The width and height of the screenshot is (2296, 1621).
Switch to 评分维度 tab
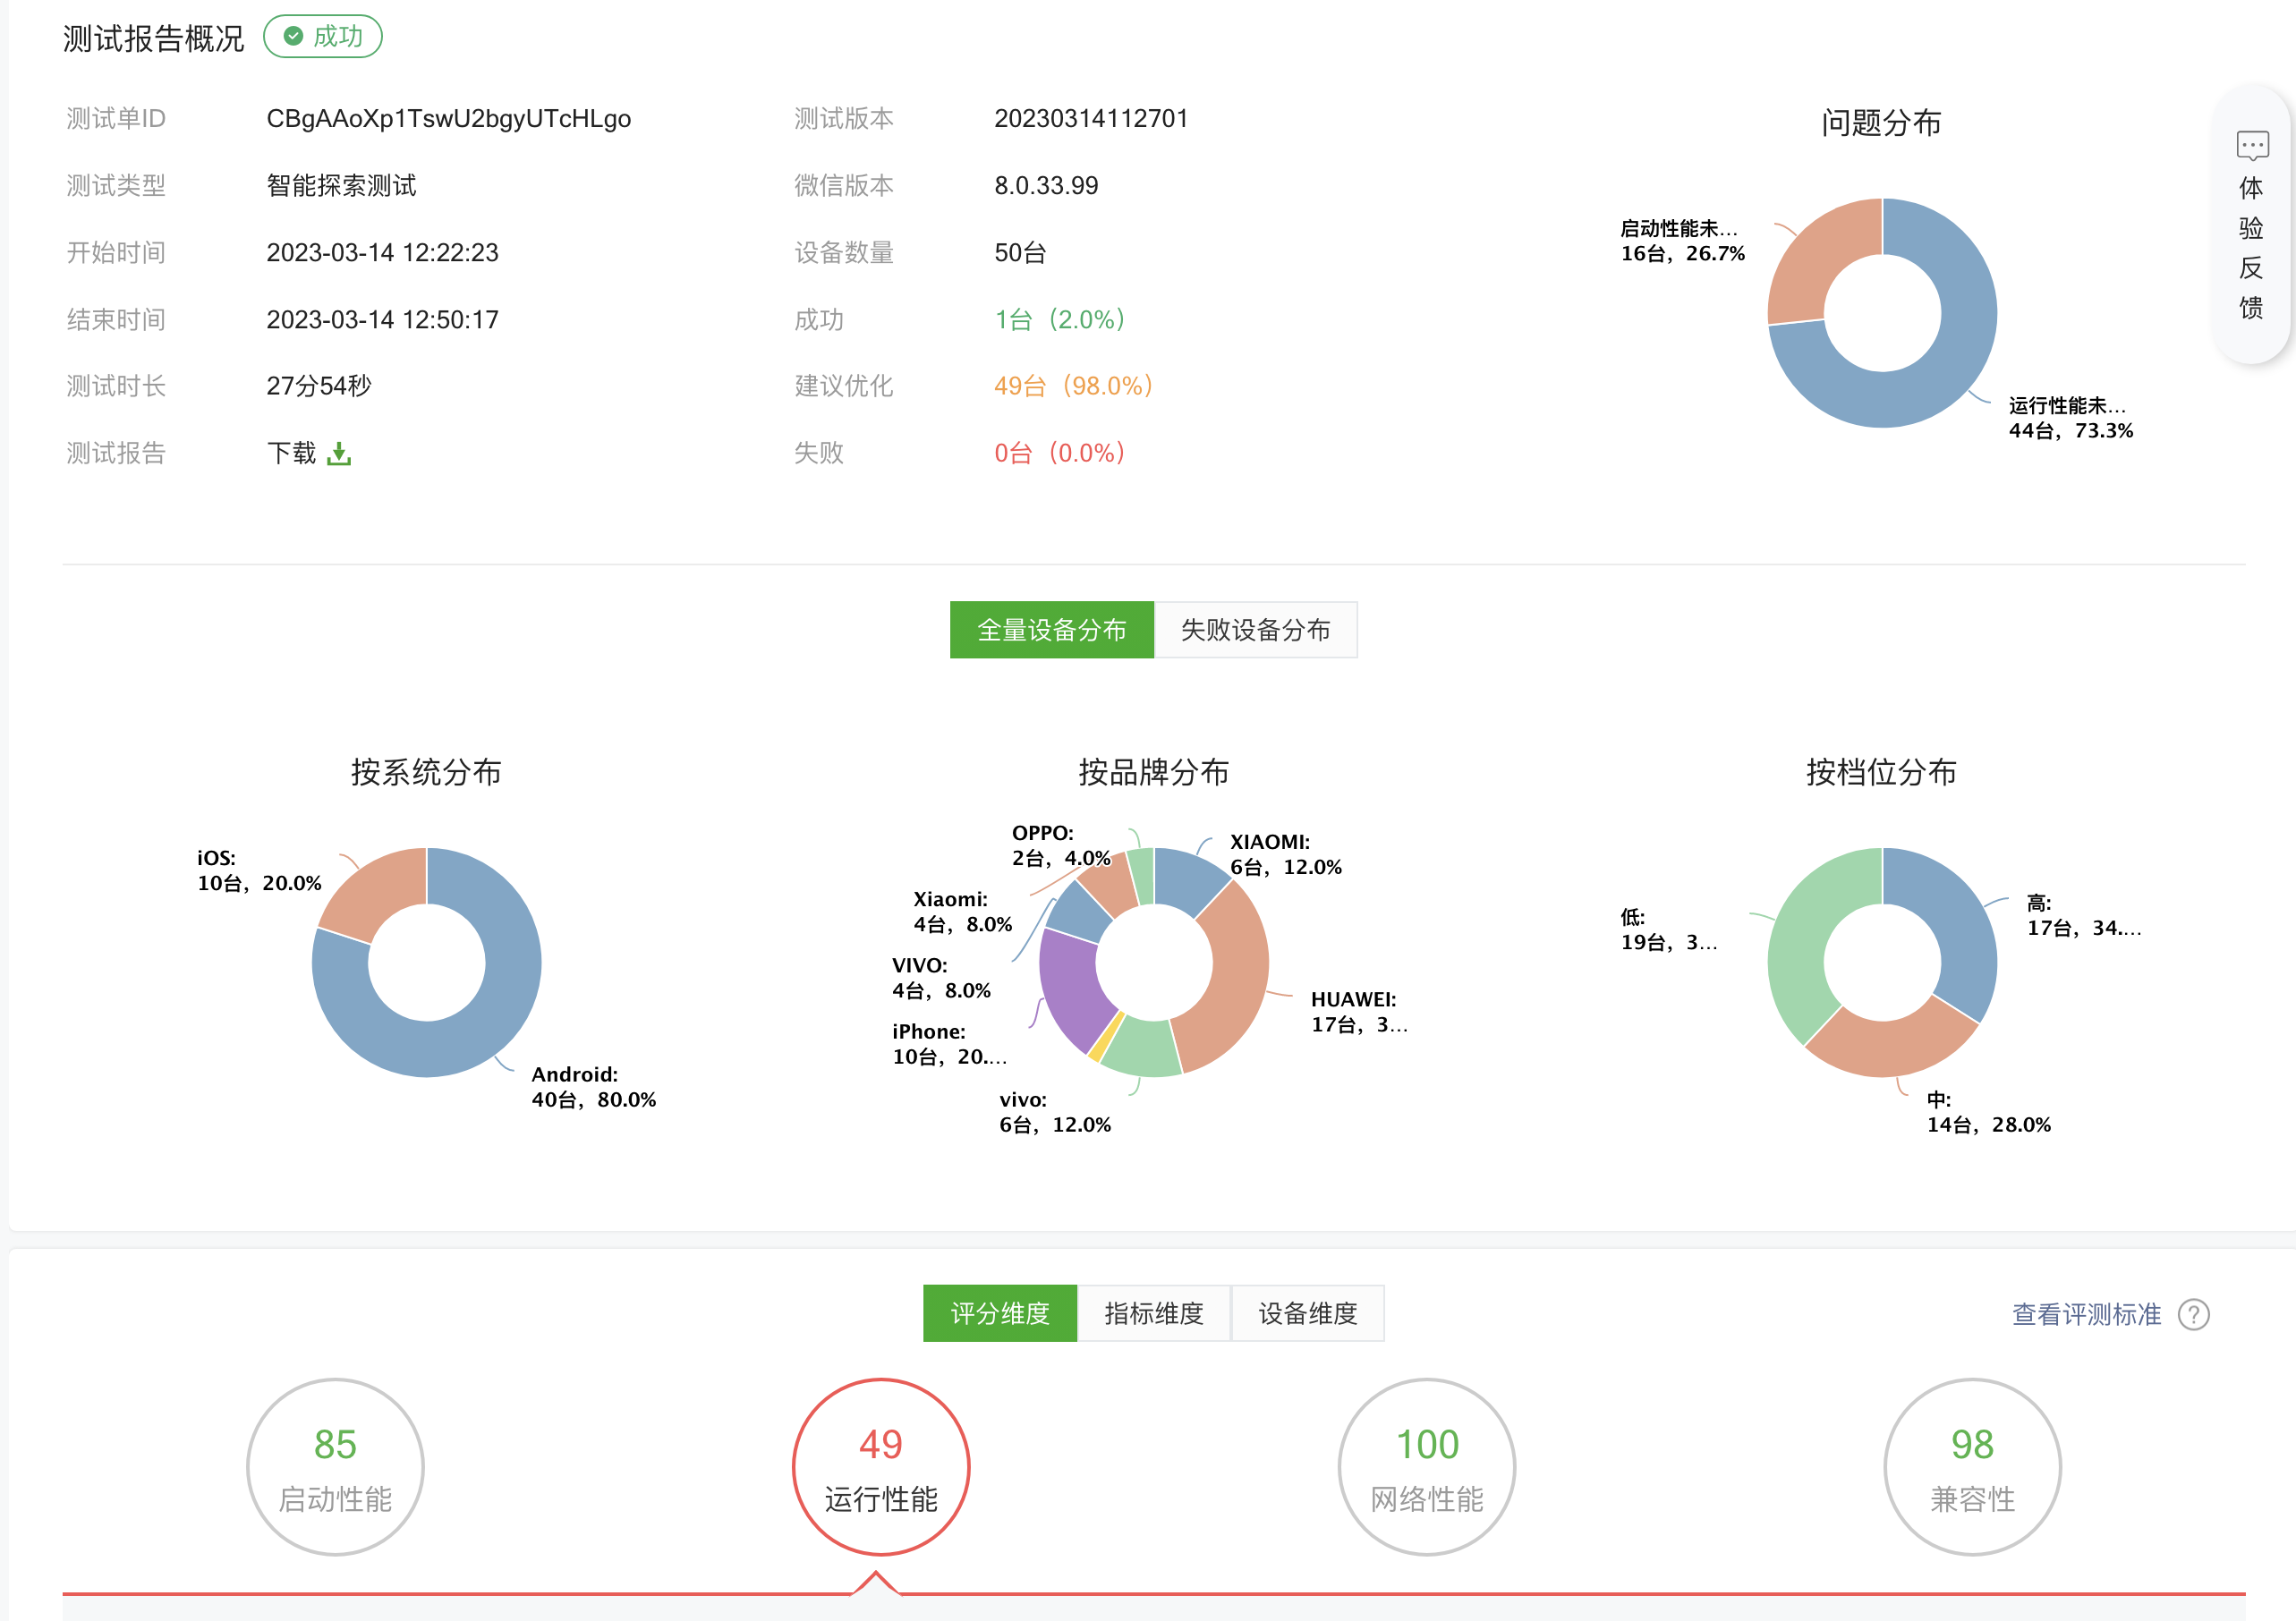pos(999,1313)
